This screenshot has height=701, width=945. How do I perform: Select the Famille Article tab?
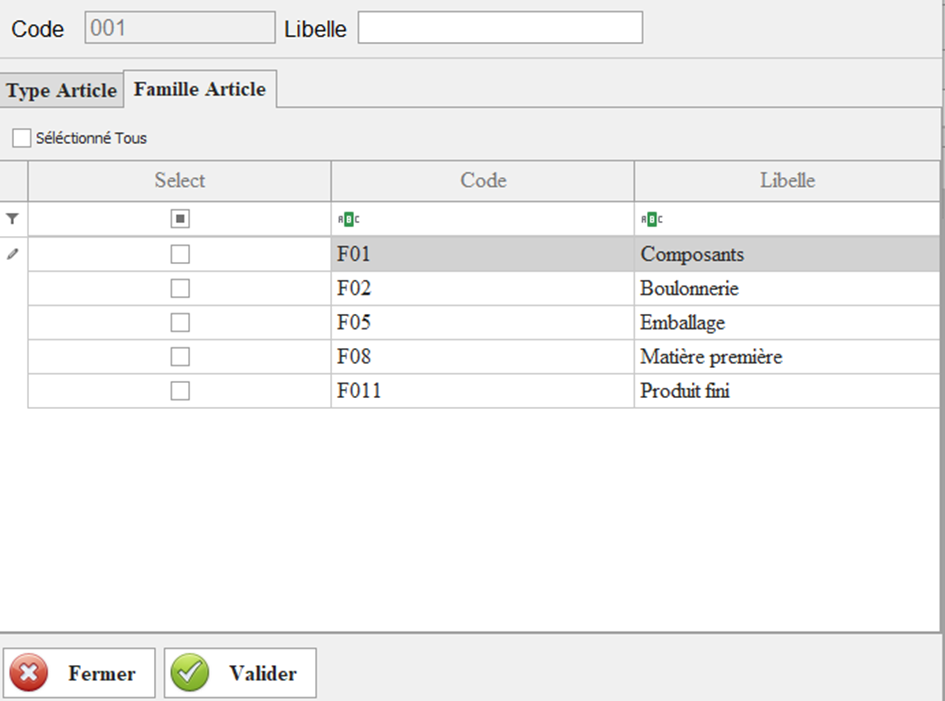click(x=200, y=89)
